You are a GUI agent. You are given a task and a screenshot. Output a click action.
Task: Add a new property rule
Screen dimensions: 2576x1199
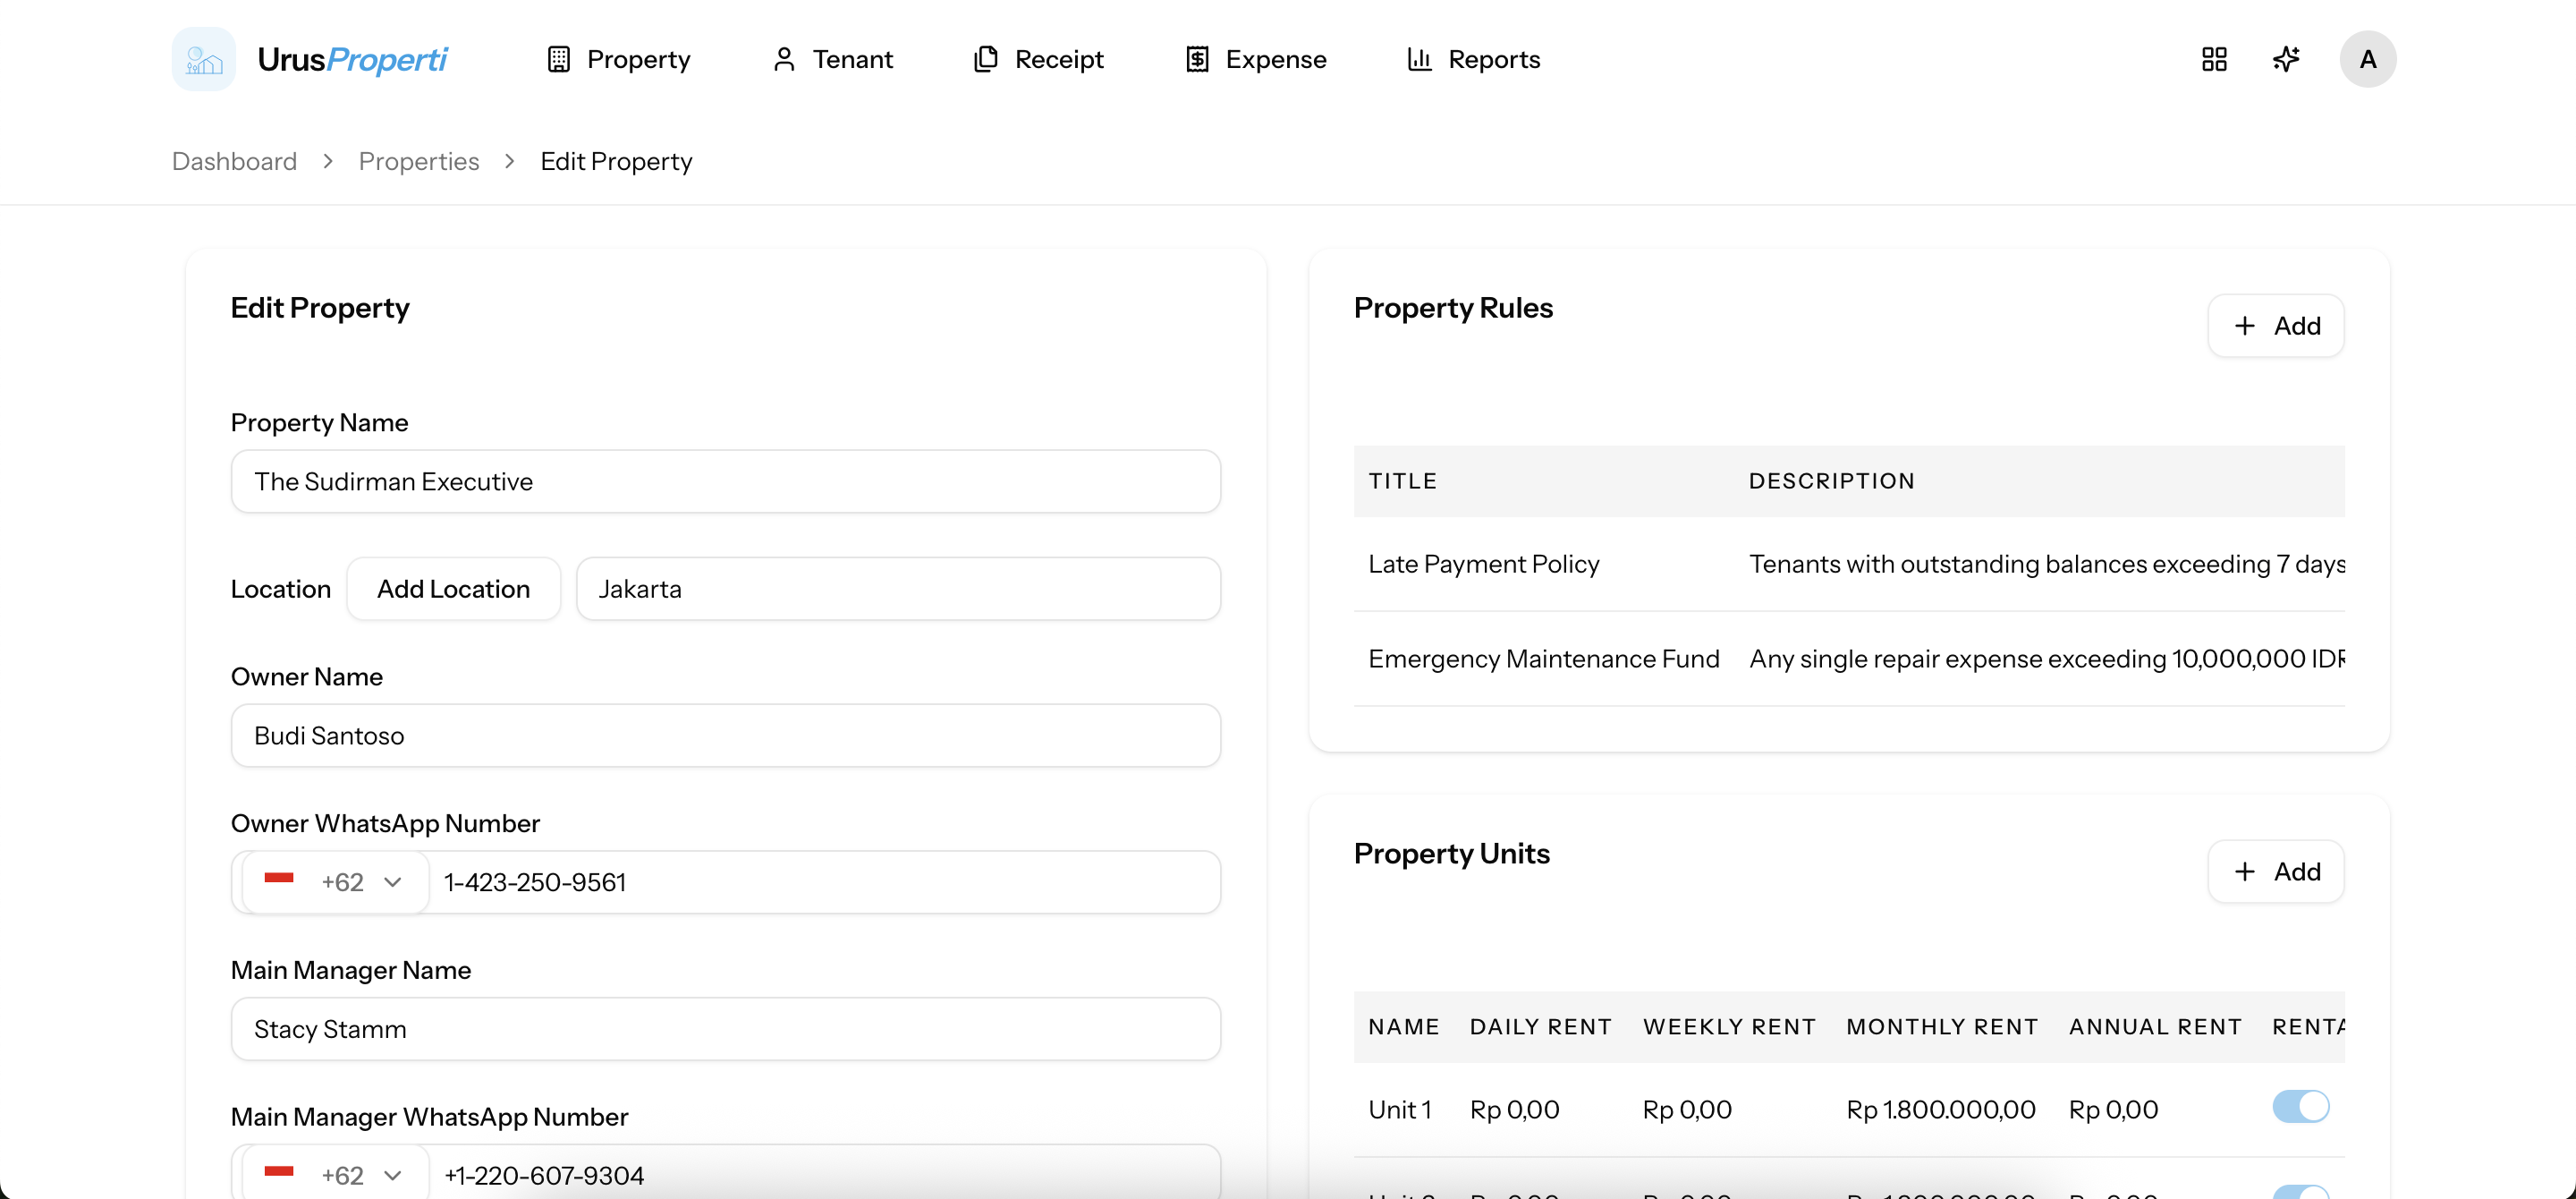tap(2276, 325)
